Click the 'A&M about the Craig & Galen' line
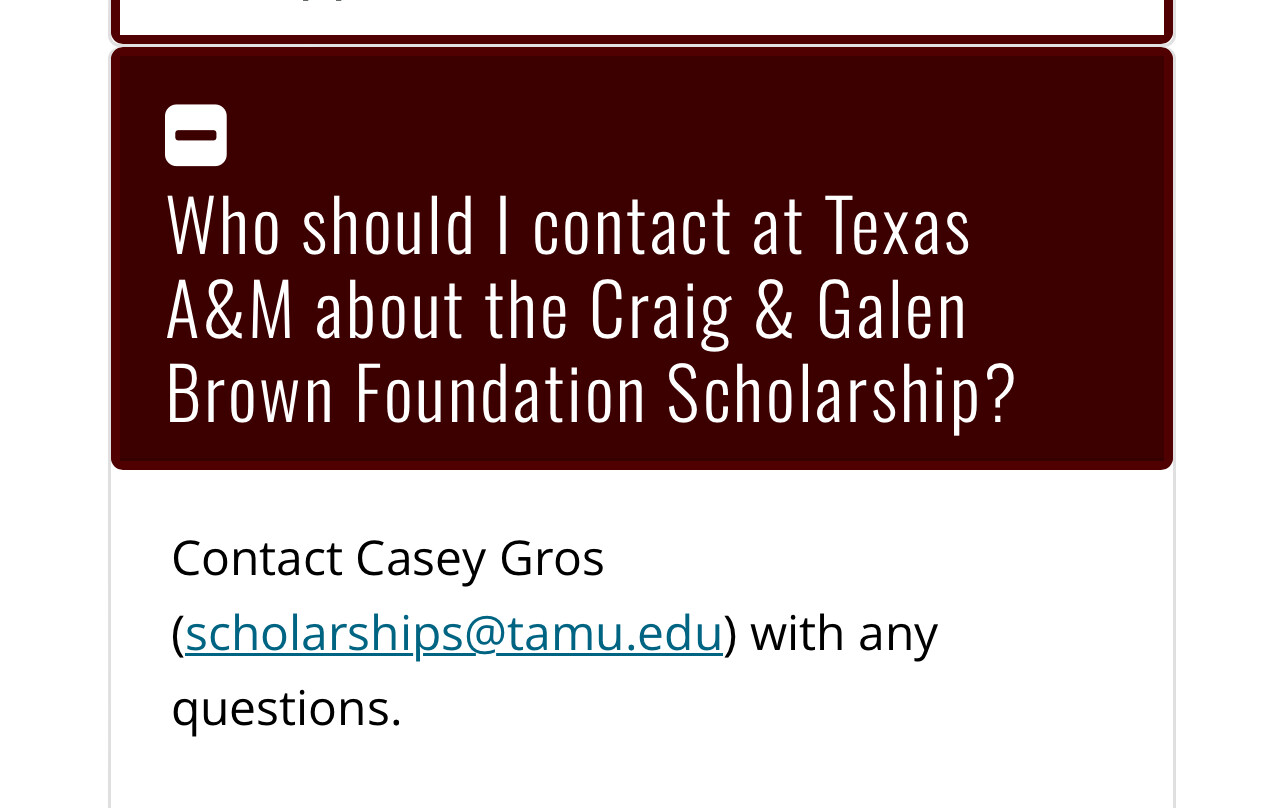Image resolution: width=1284 pixels, height=808 pixels. point(567,308)
